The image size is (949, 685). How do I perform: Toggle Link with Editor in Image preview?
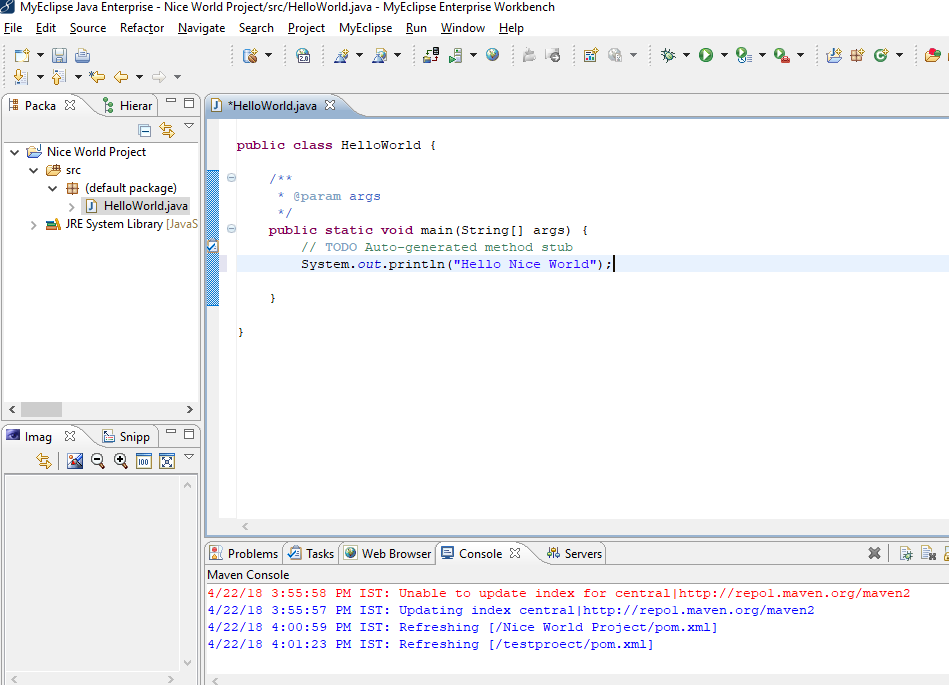click(x=44, y=461)
